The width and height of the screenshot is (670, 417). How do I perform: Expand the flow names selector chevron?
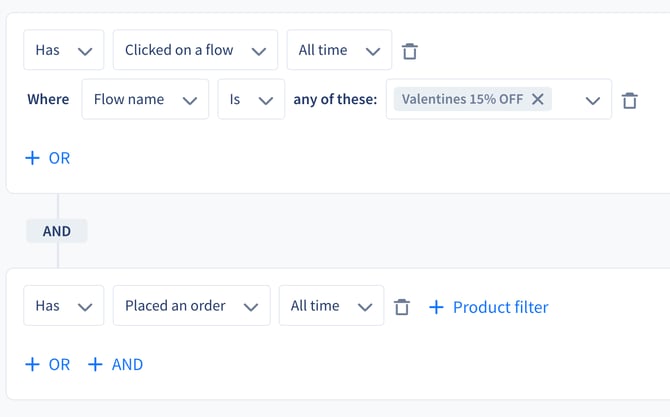point(593,101)
